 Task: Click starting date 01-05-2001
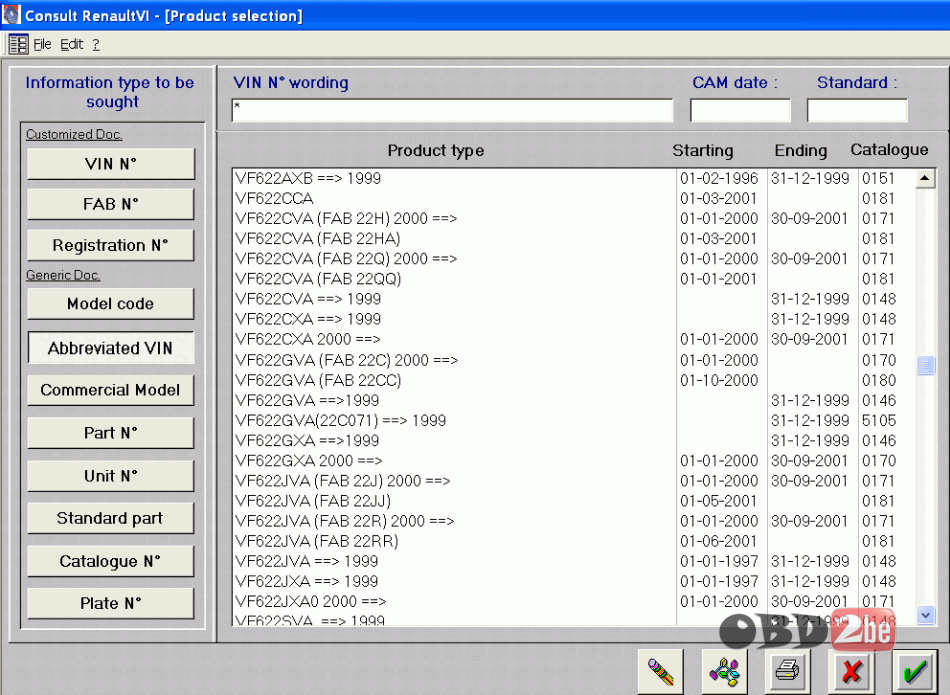(x=719, y=501)
